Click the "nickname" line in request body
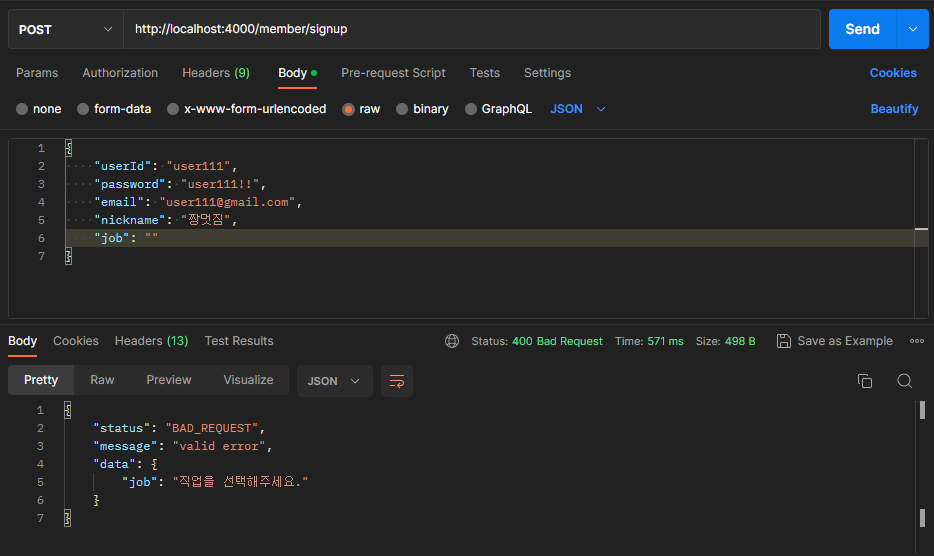 click(x=166, y=220)
